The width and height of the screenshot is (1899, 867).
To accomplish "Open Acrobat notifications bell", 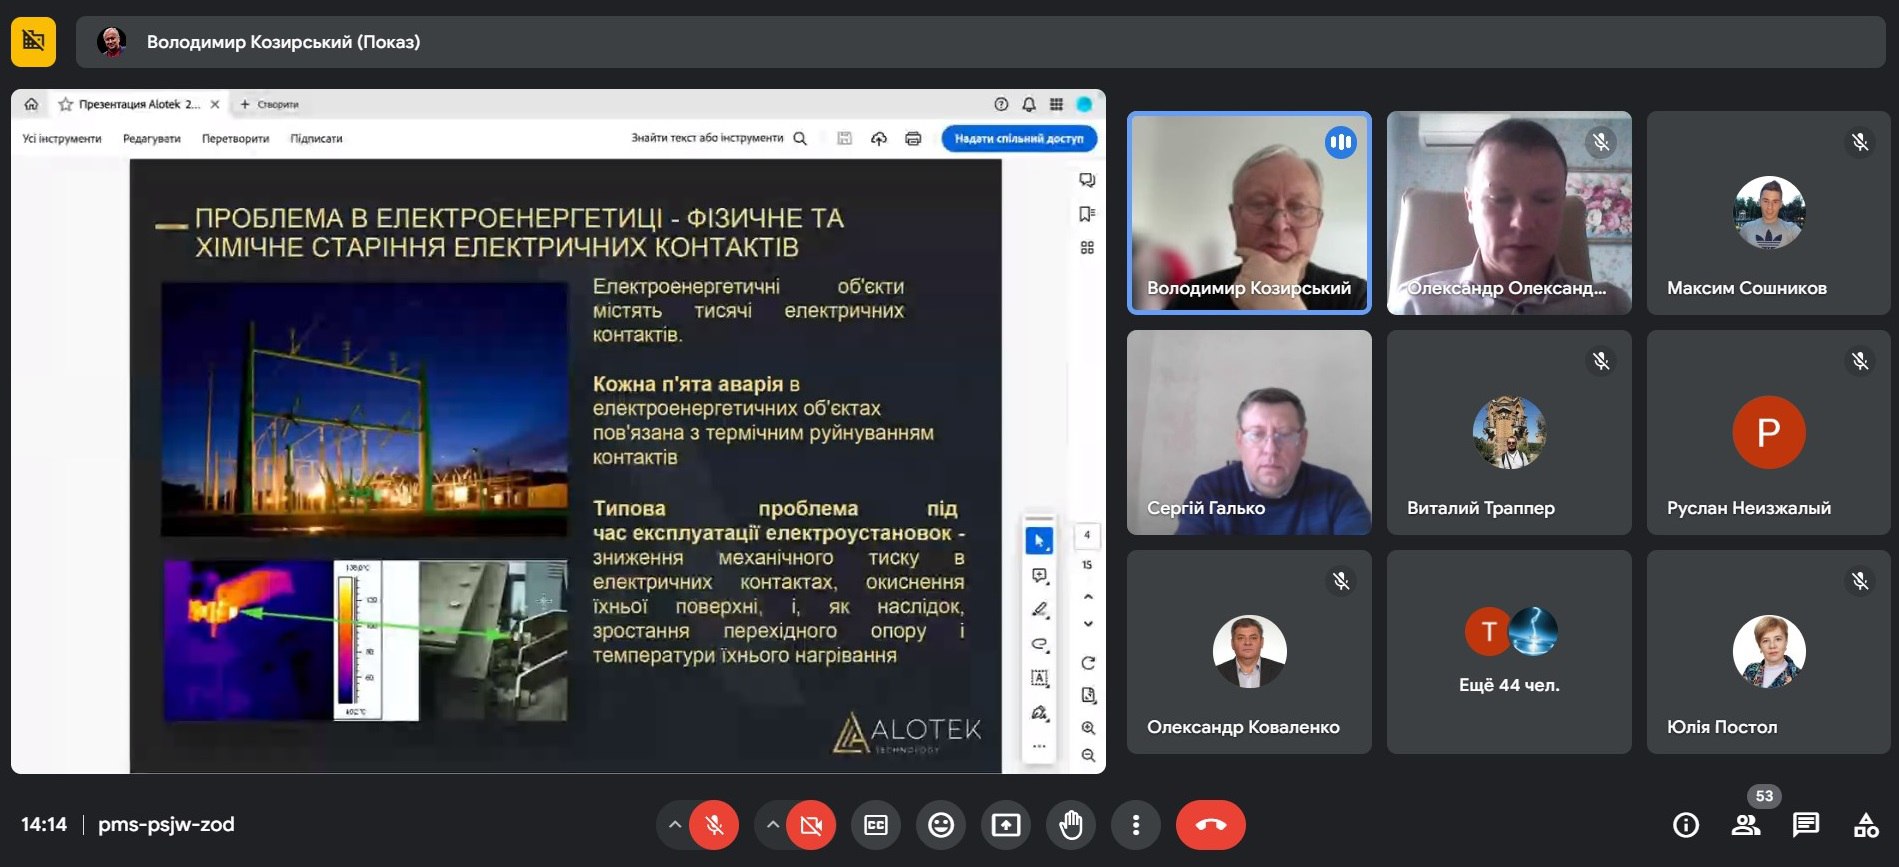I will coord(1029,104).
